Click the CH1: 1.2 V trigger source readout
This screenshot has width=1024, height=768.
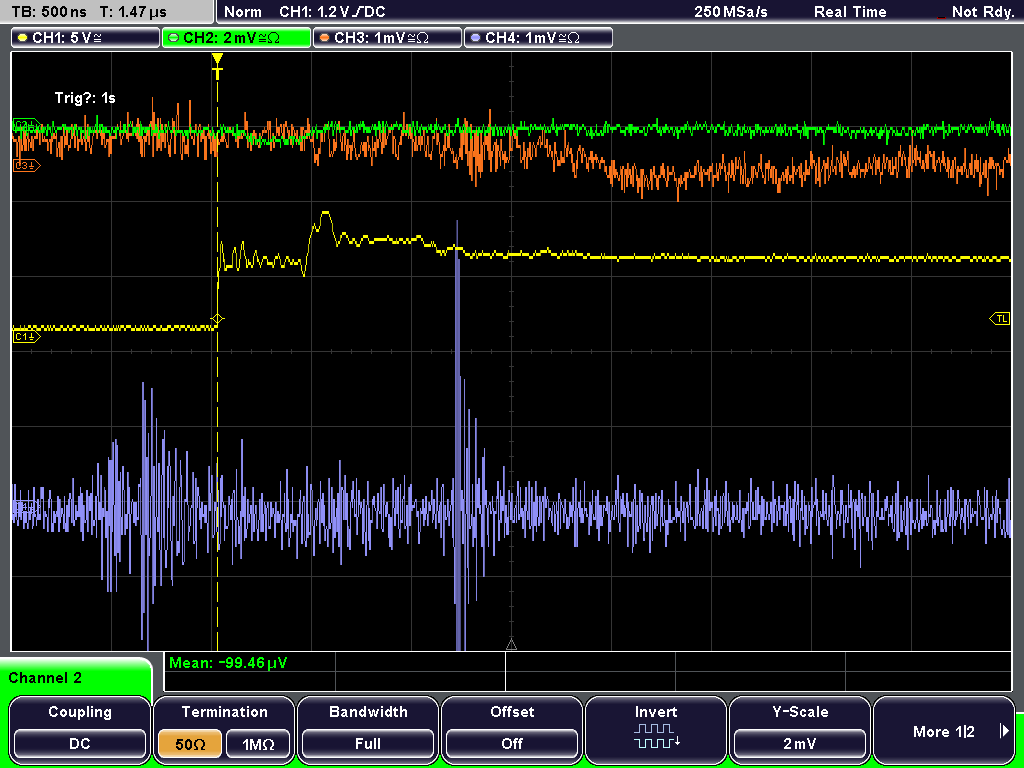(332, 12)
